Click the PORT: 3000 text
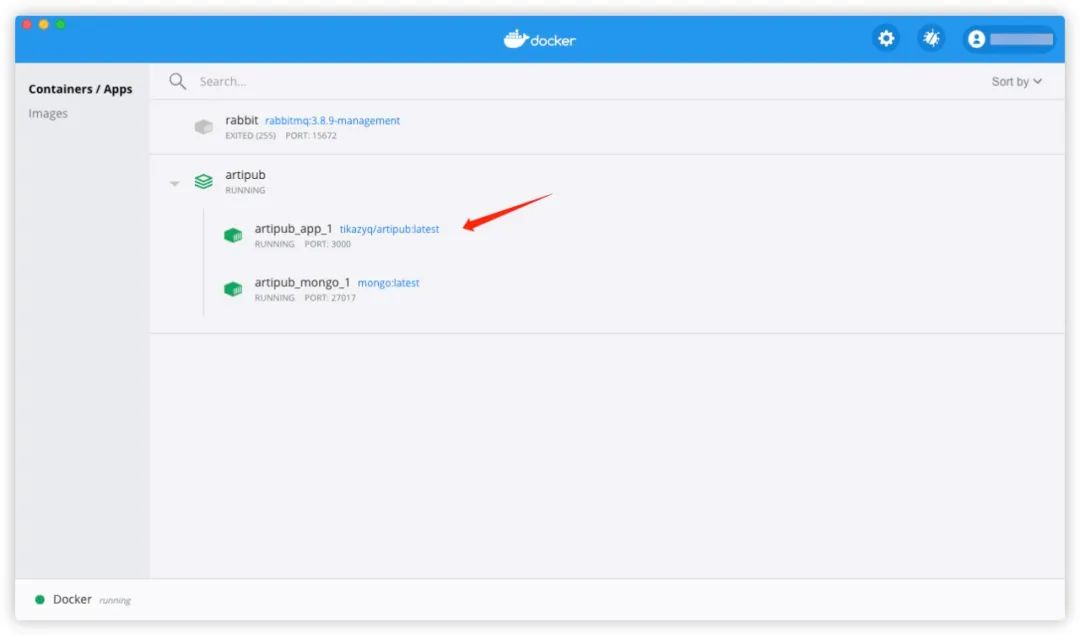 coord(328,244)
